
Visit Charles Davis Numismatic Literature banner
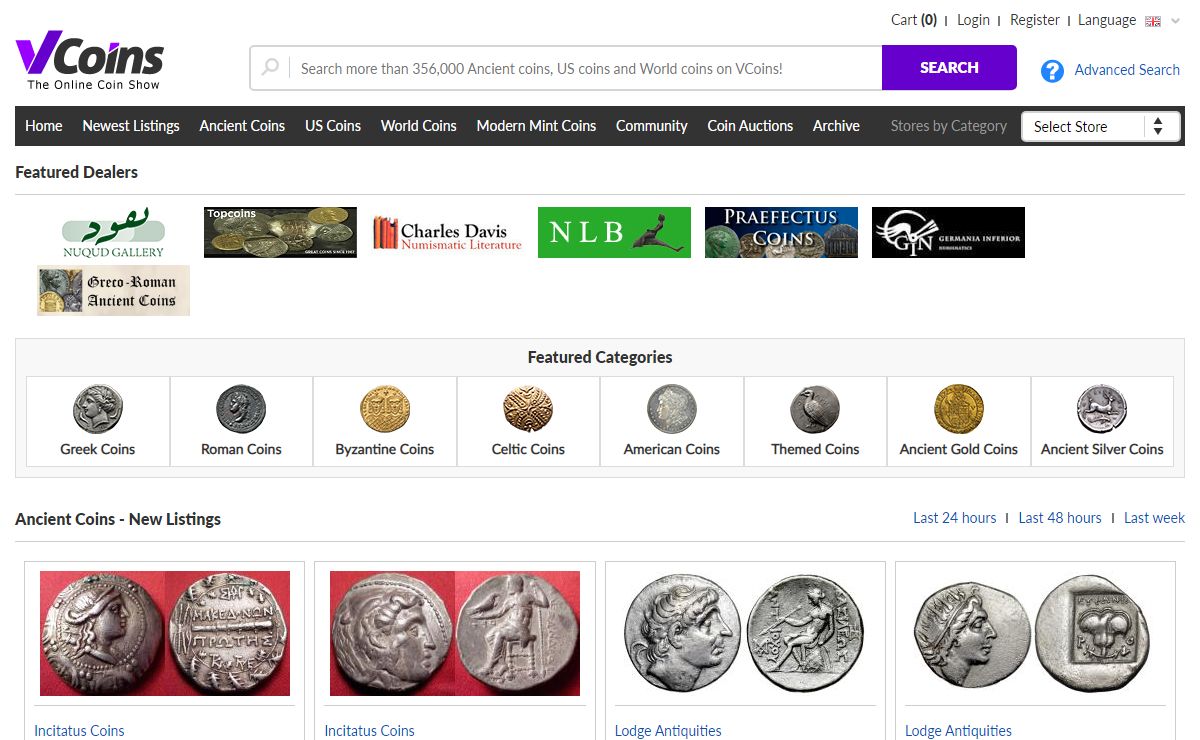pos(447,232)
